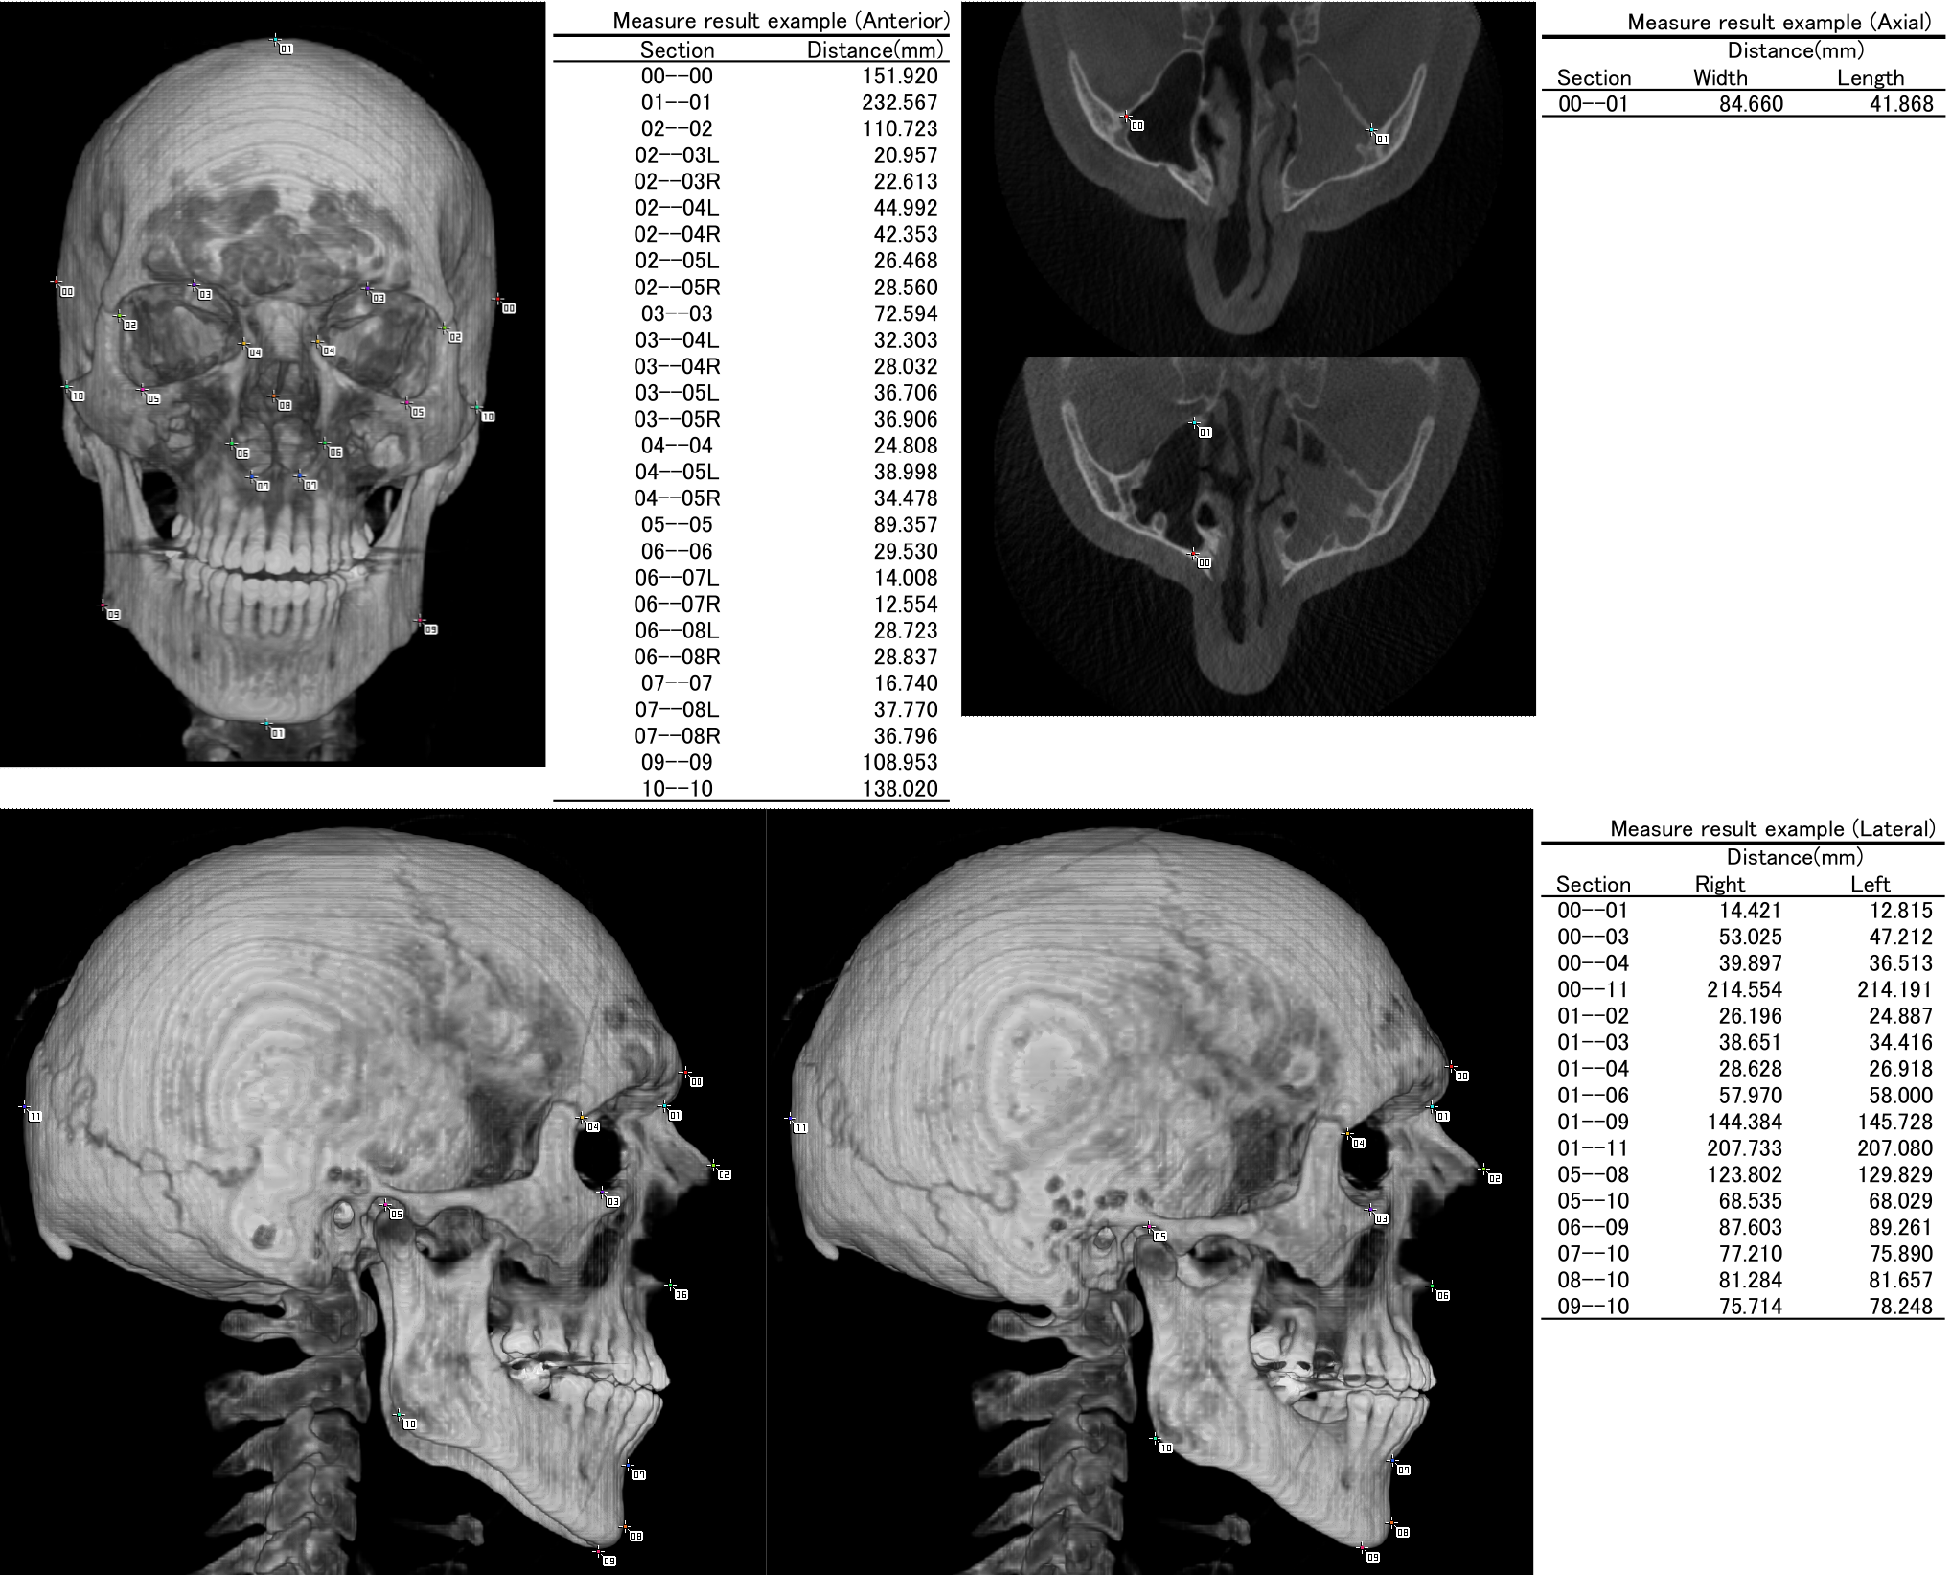This screenshot has height=1575, width=1951.
Task: Click marker 10 on right lateral skull jaw angle
Action: click(x=1155, y=1438)
